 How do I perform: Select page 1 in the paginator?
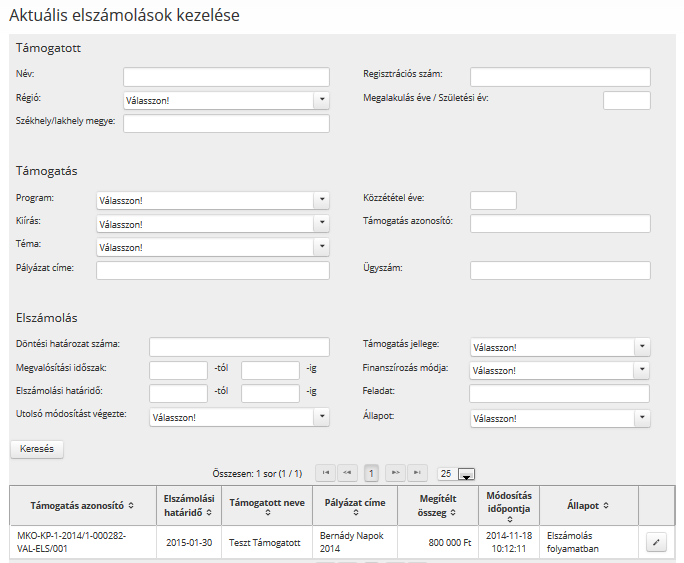[371, 473]
